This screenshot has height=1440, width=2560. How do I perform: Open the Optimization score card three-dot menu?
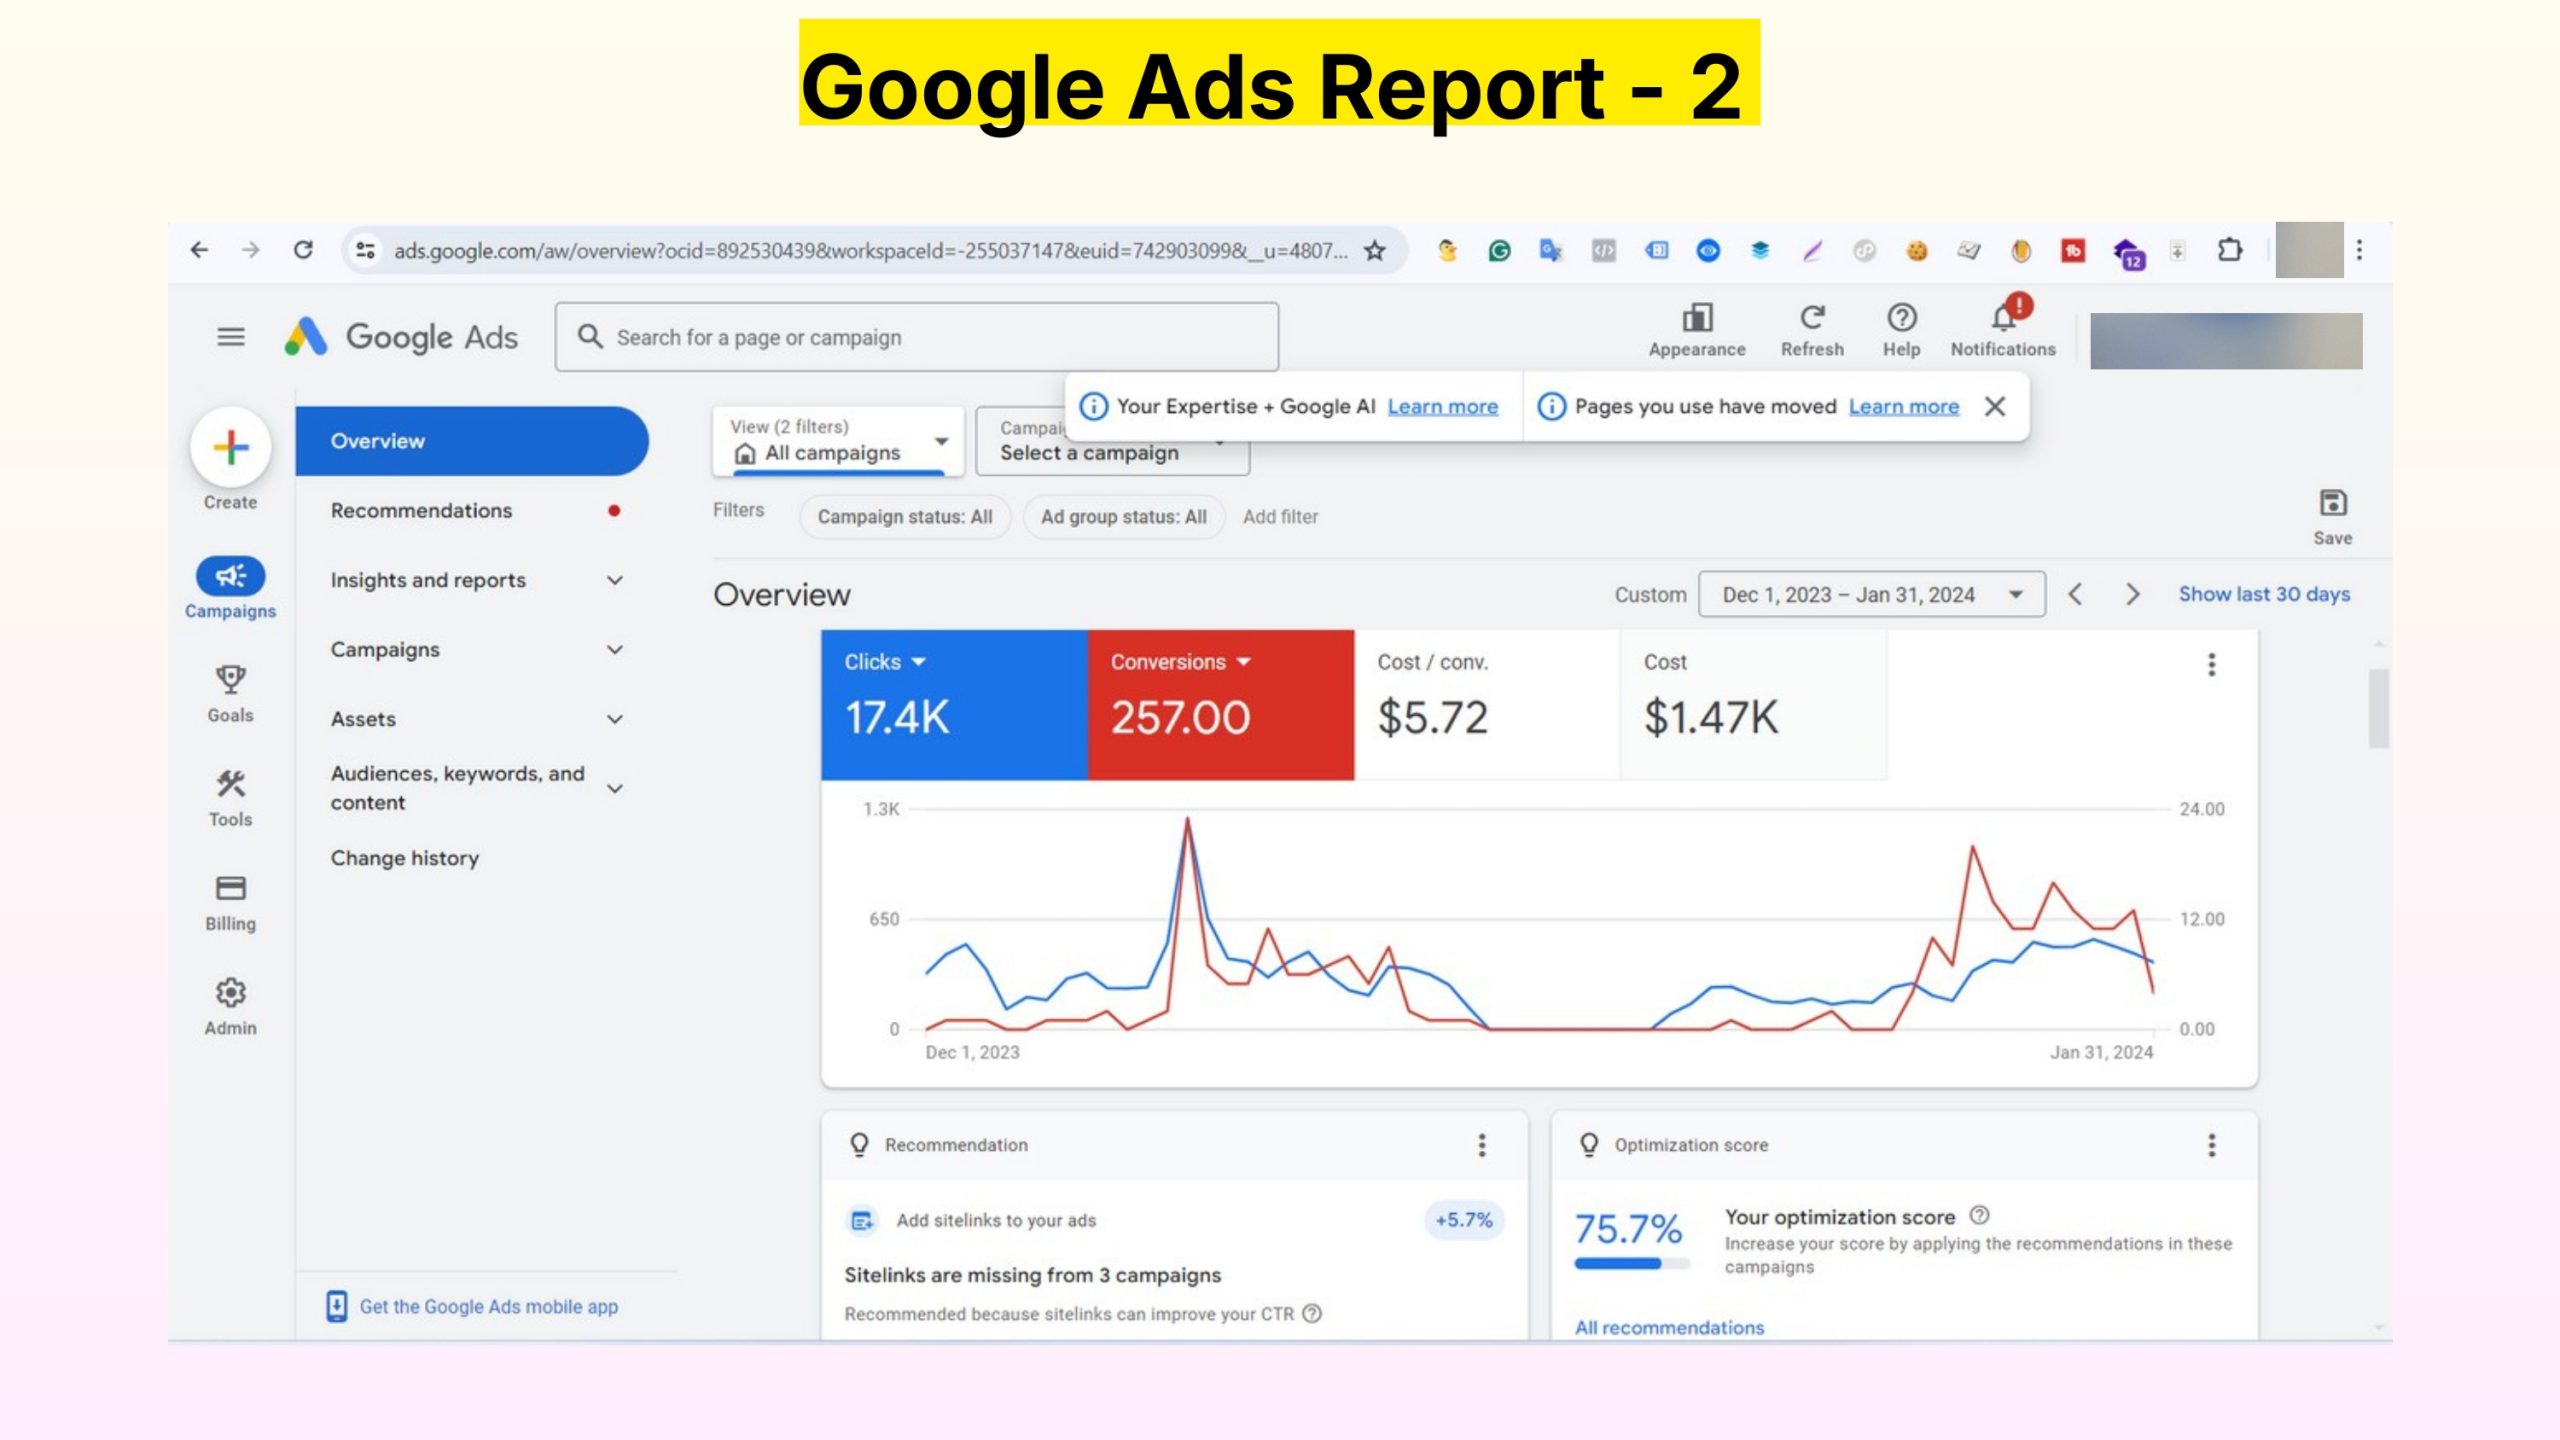click(2212, 1145)
